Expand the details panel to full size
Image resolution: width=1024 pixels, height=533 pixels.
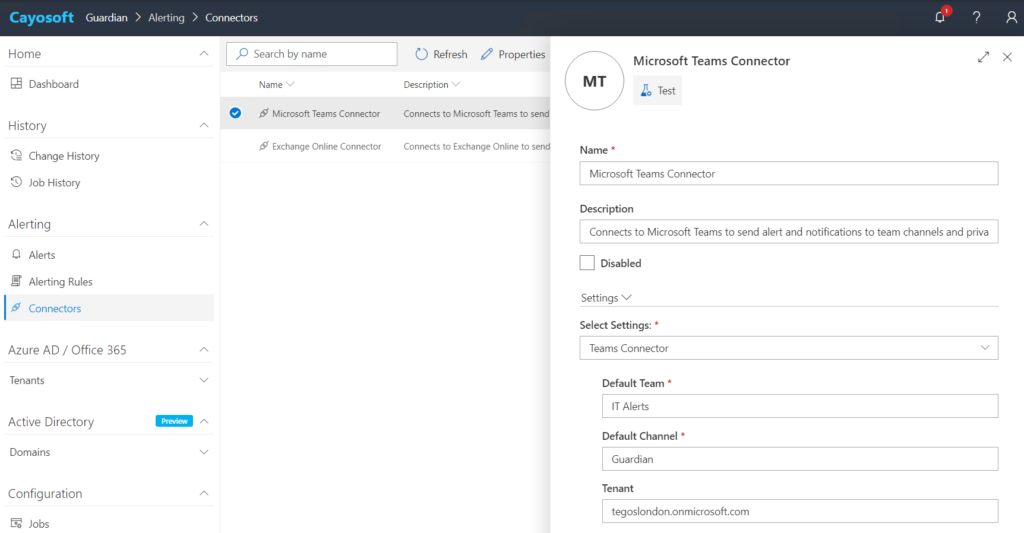point(983,57)
